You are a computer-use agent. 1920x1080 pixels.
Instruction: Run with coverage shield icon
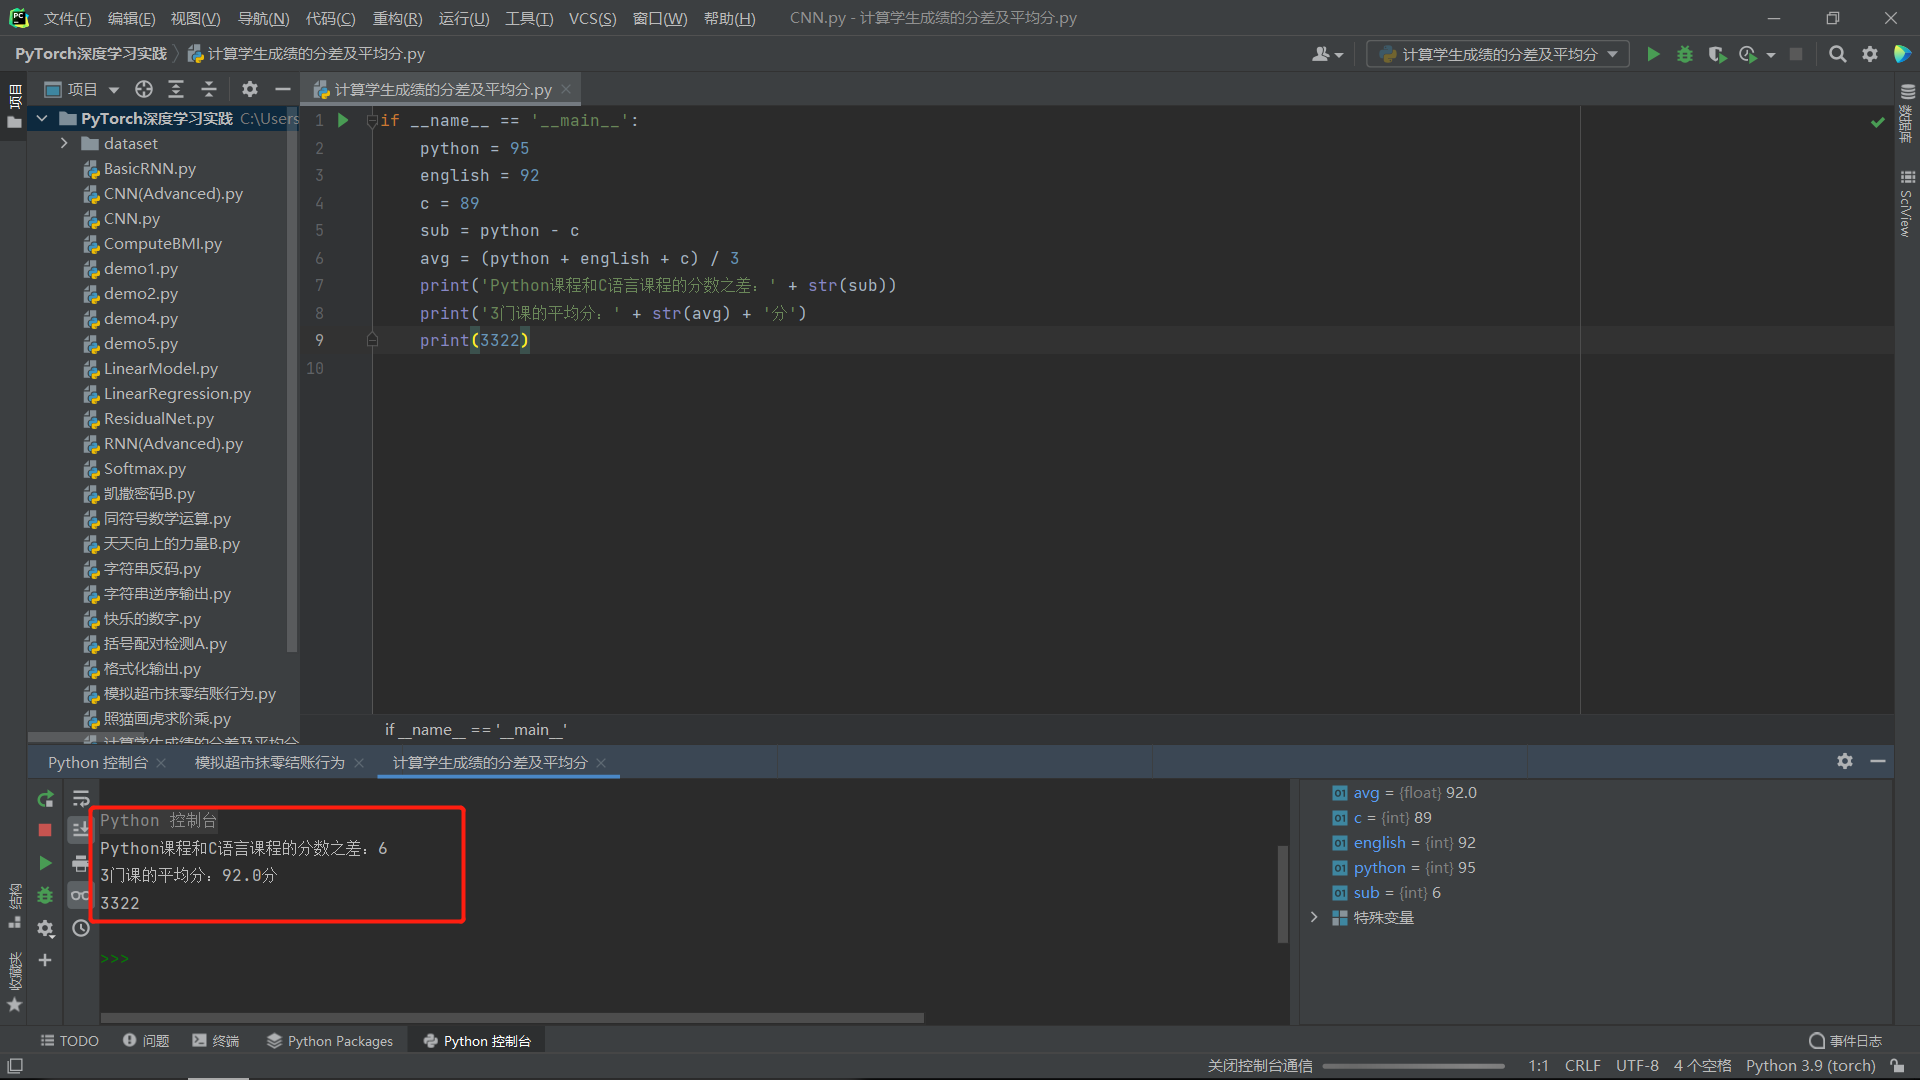[x=1717, y=55]
